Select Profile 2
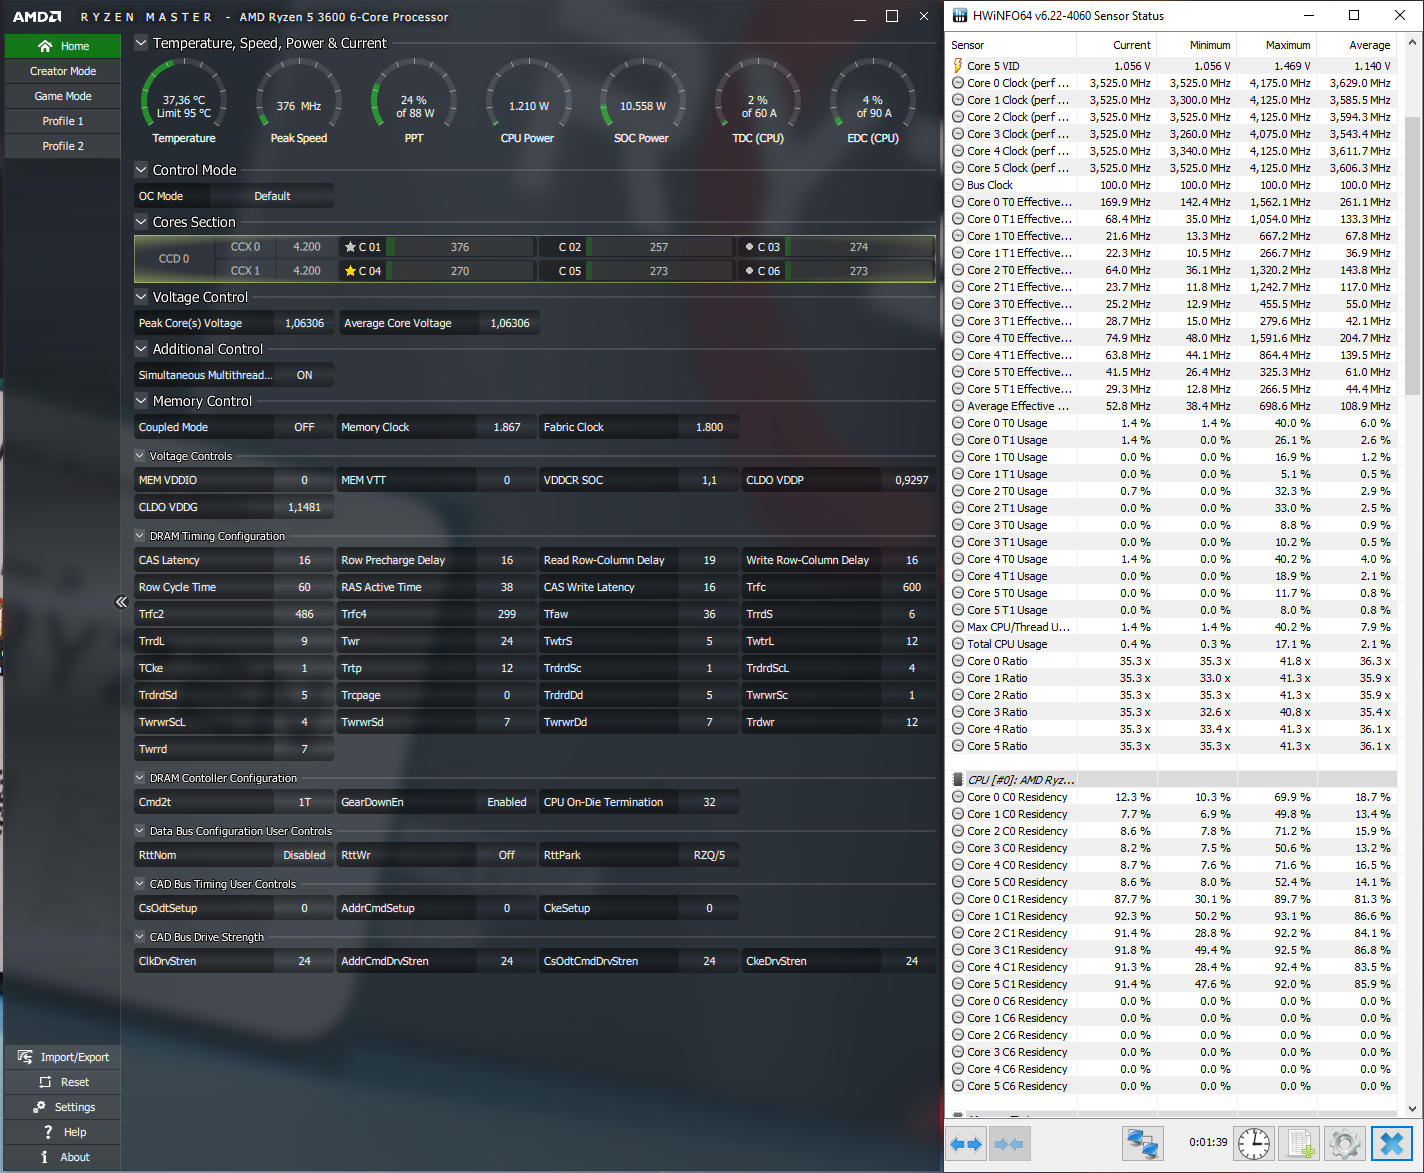Image resolution: width=1424 pixels, height=1173 pixels. pos(63,146)
